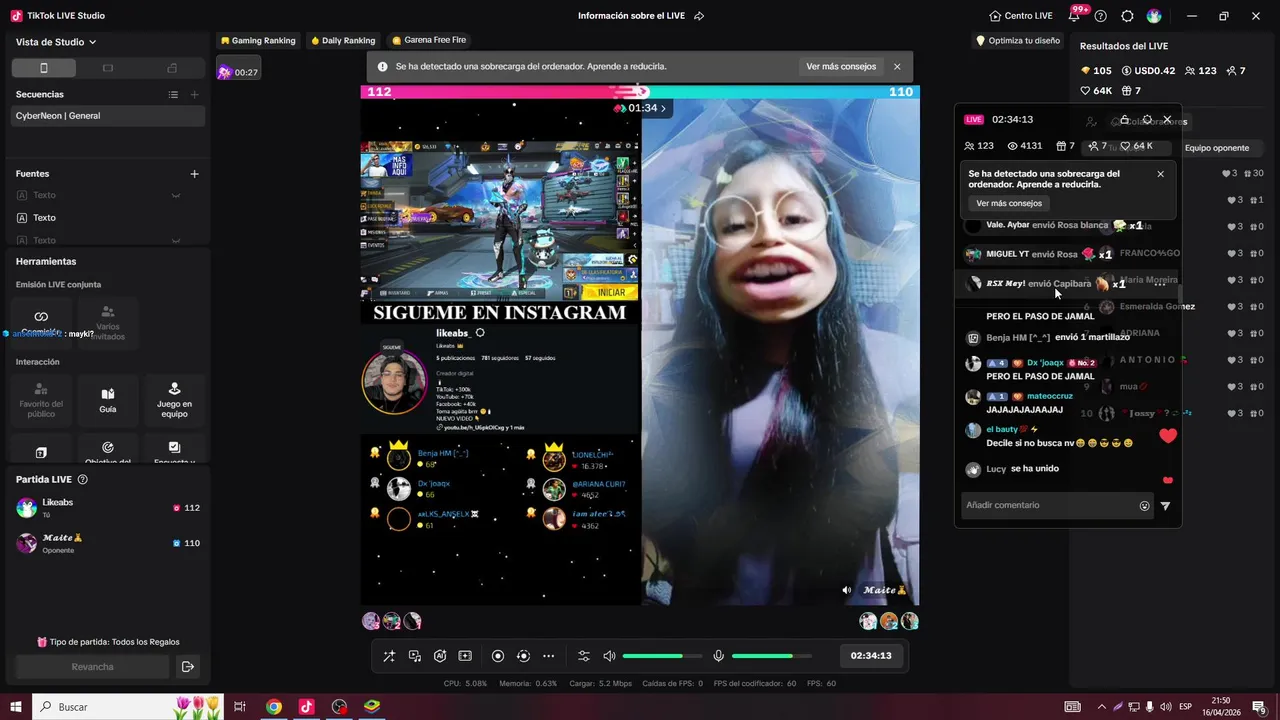Unlock the floating chat window lock
The height and width of the screenshot is (720, 1280).
(x=1125, y=120)
